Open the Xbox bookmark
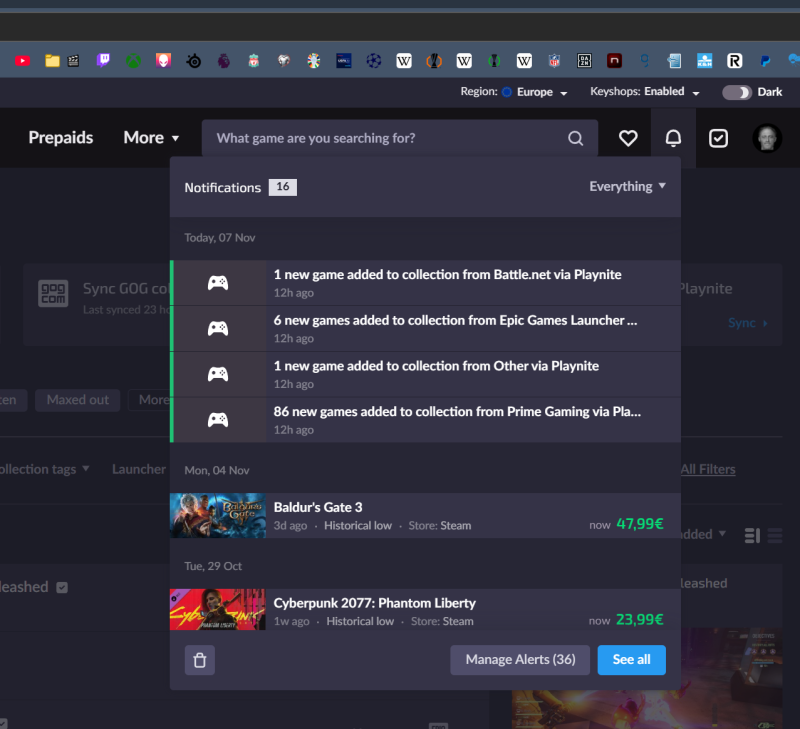The width and height of the screenshot is (800, 729). point(134,61)
